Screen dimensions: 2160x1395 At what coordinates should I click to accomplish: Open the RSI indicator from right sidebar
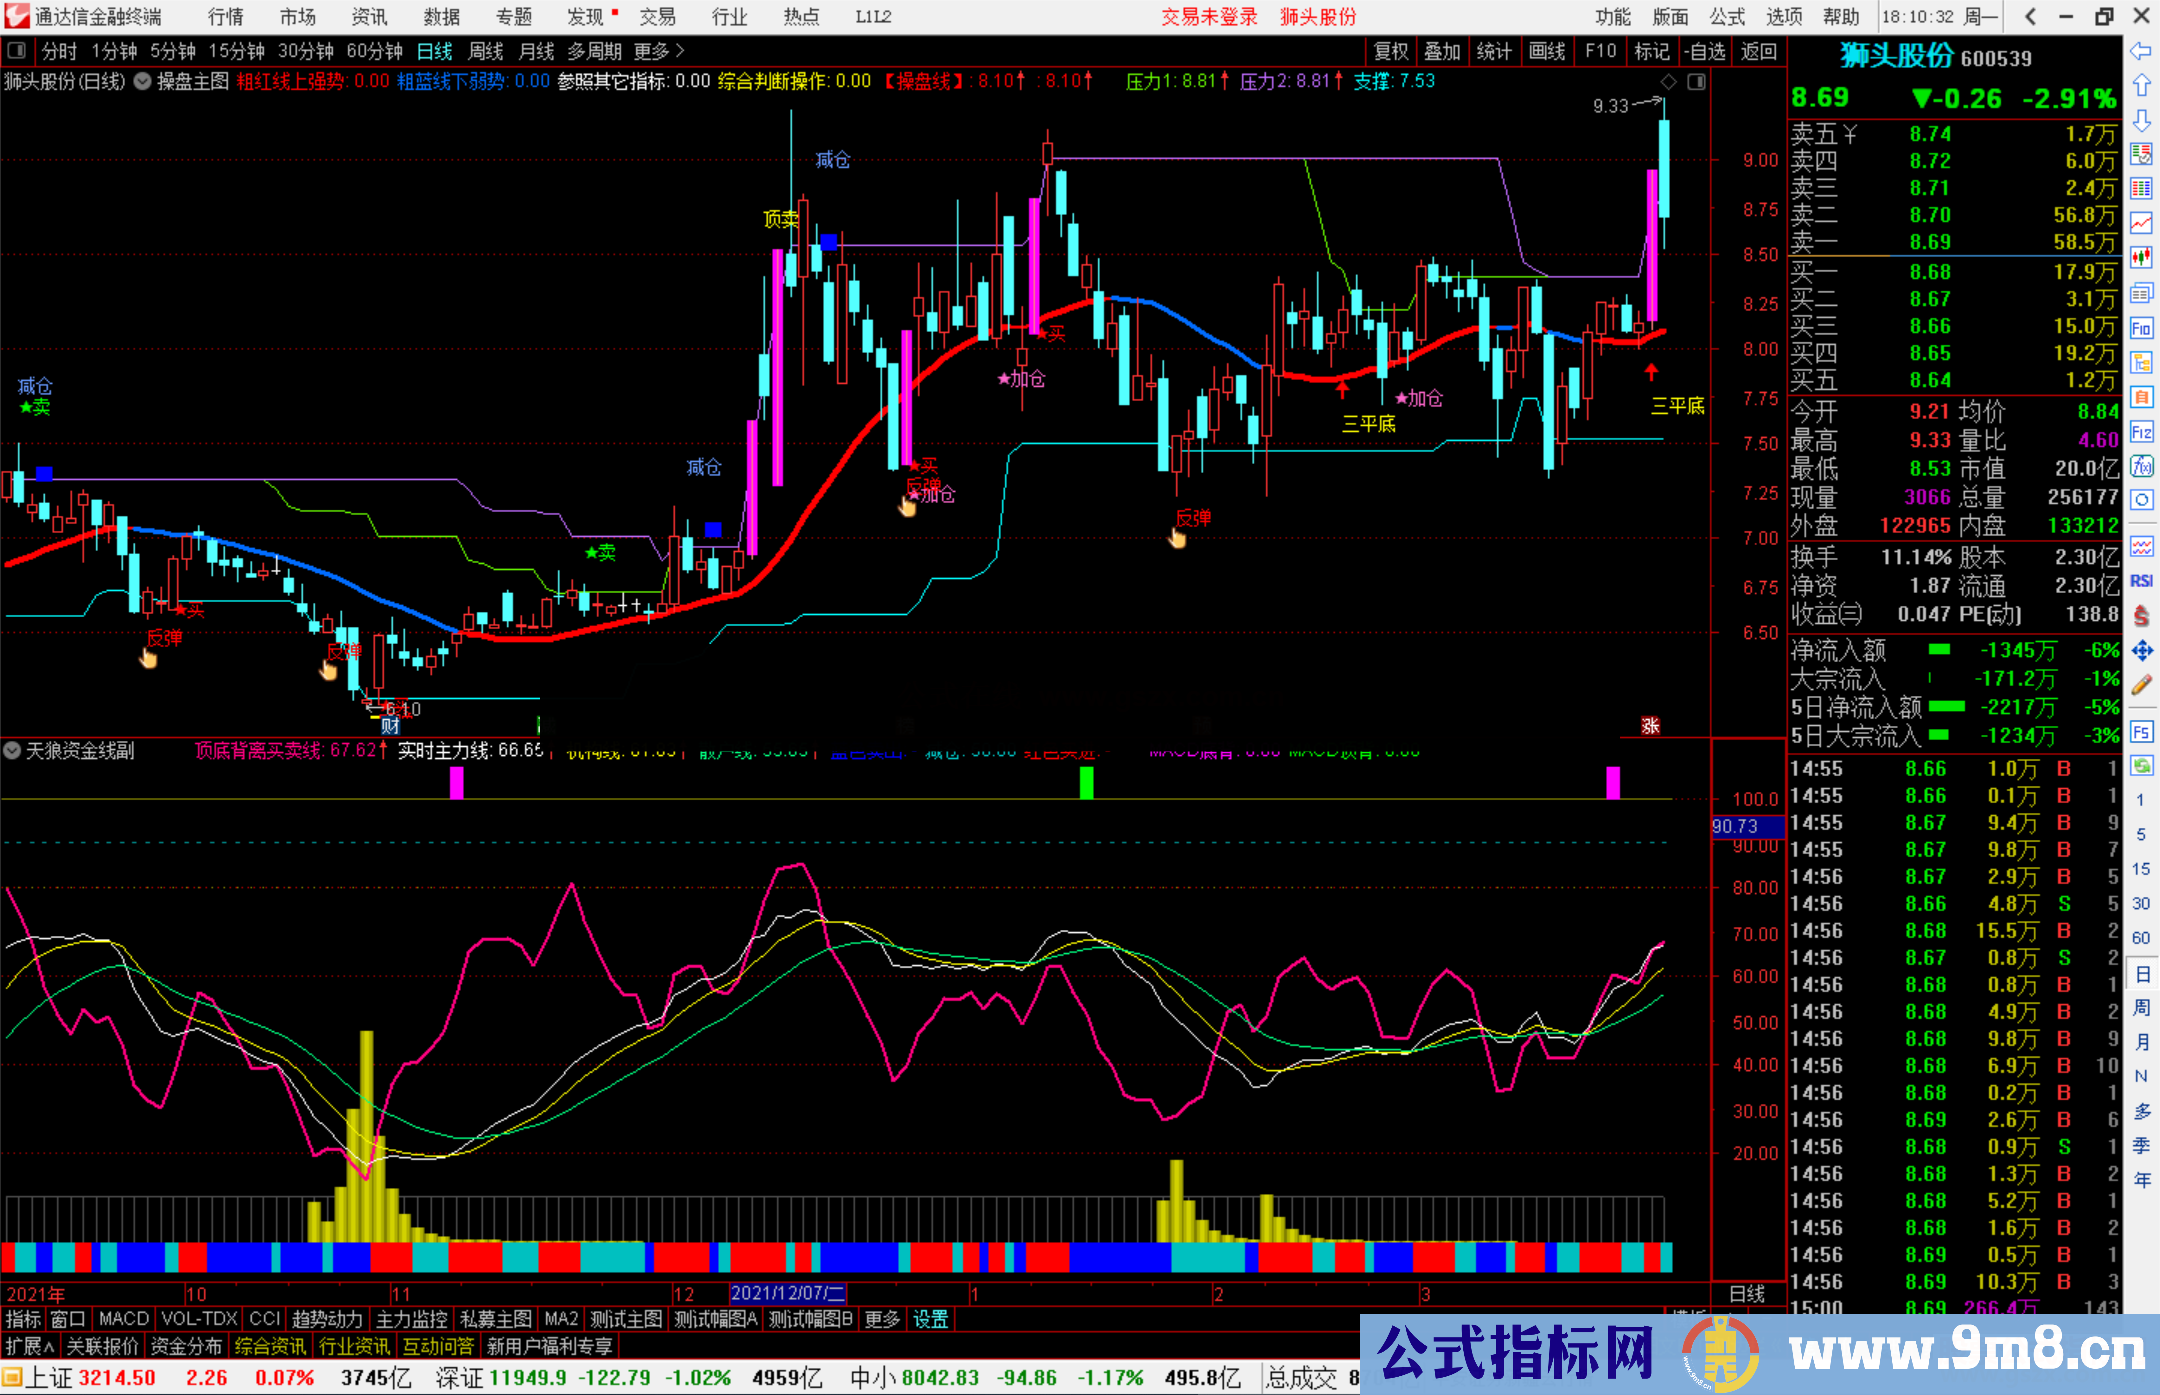[2141, 581]
